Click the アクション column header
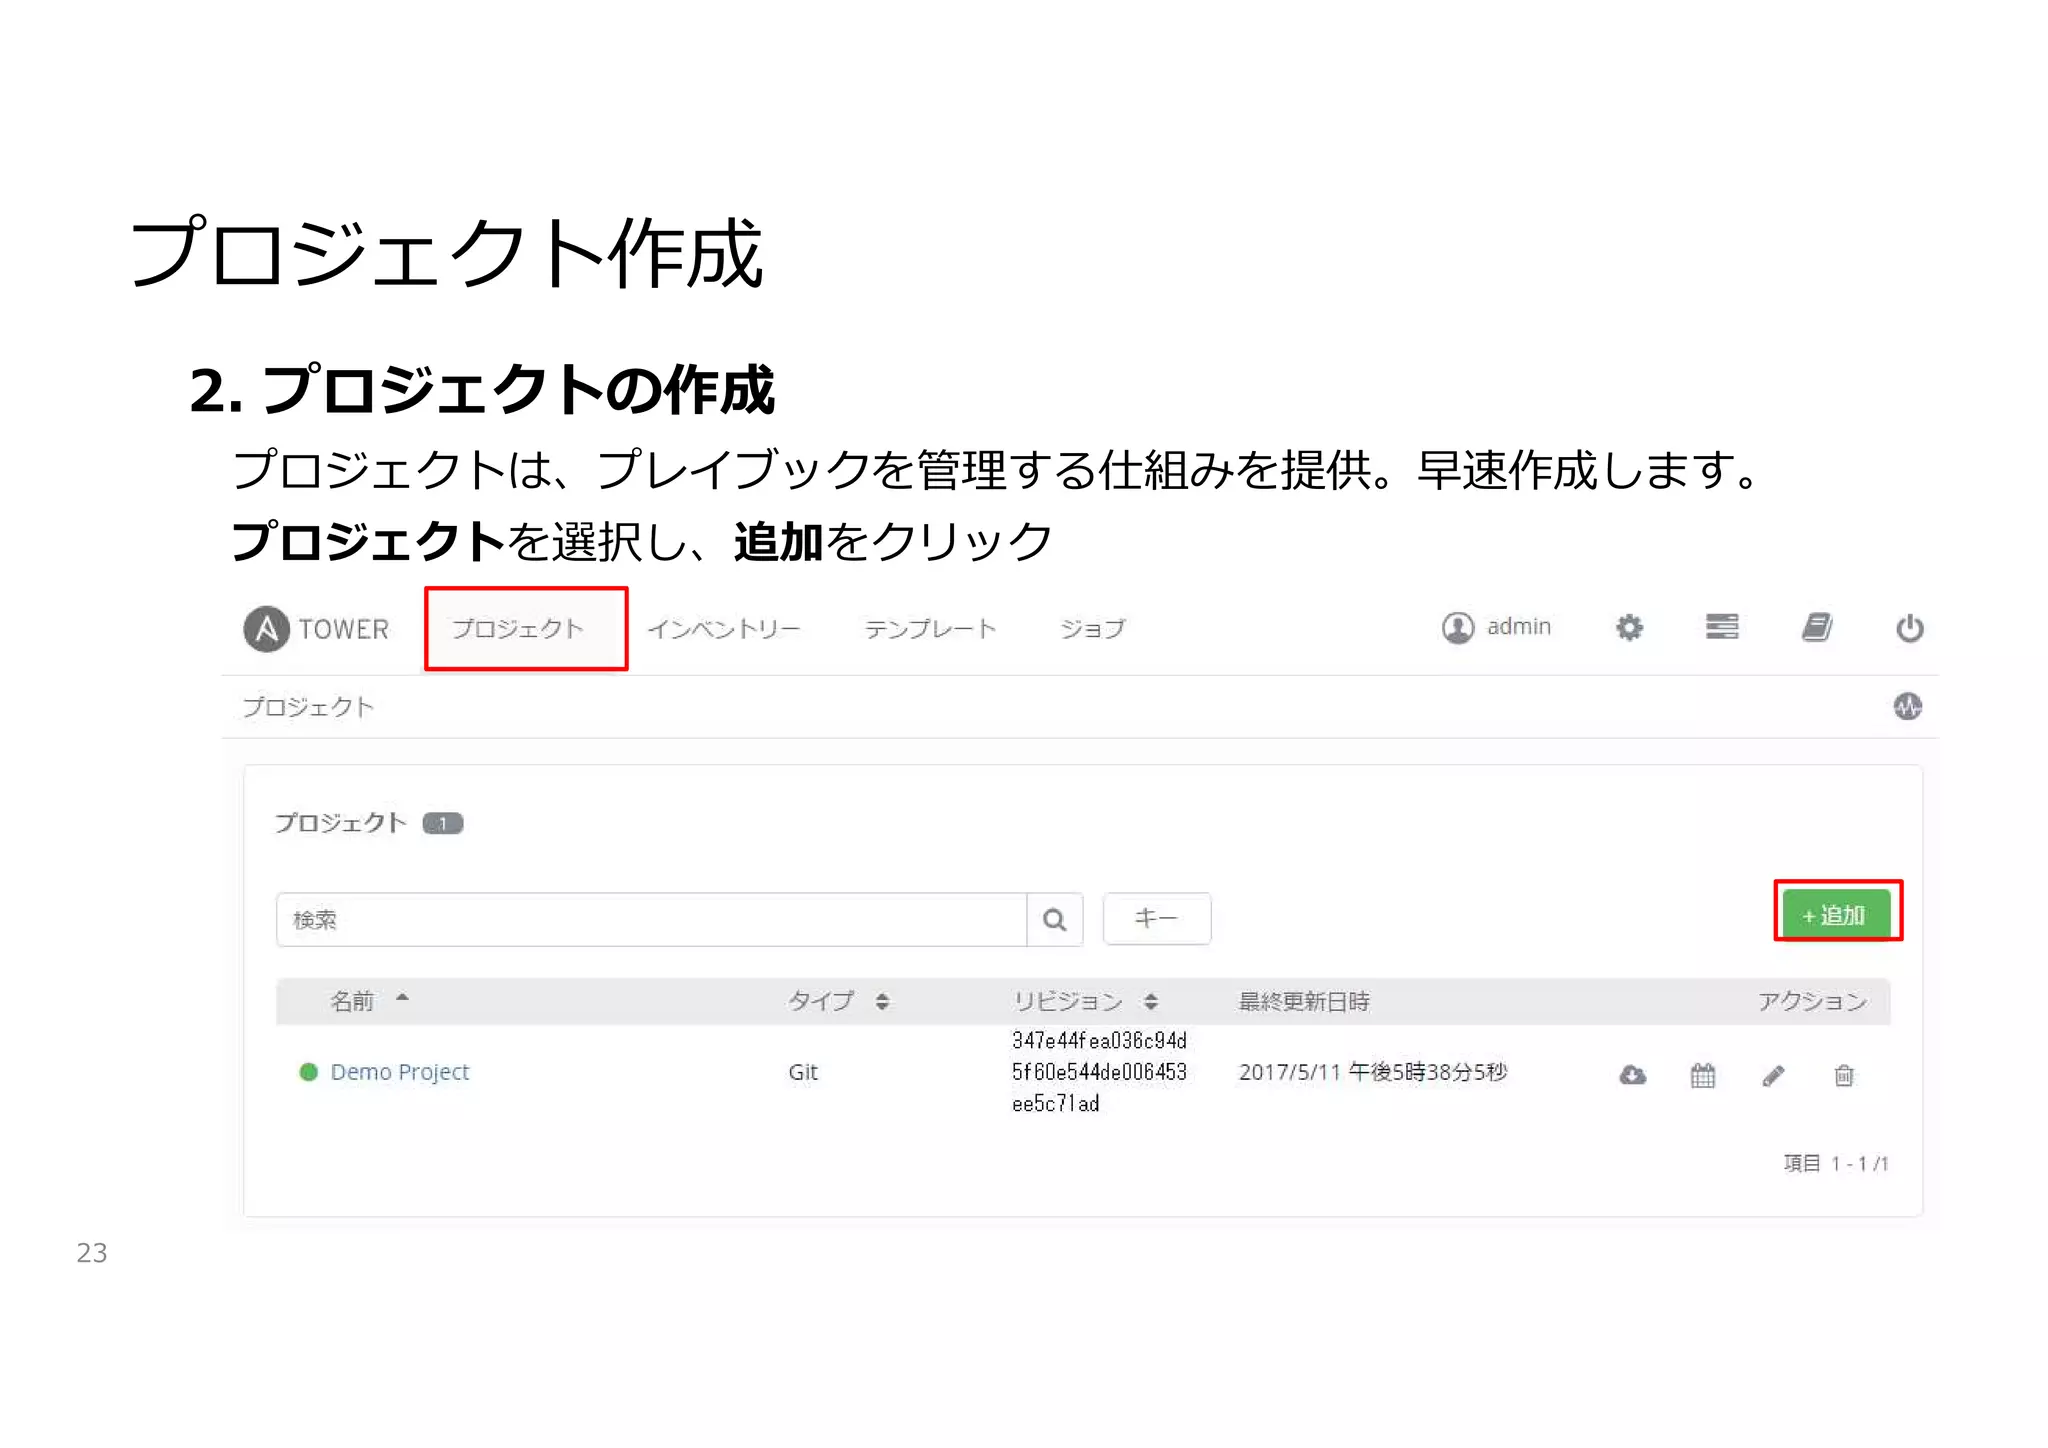Viewport: 2048px width, 1448px height. (1812, 1001)
